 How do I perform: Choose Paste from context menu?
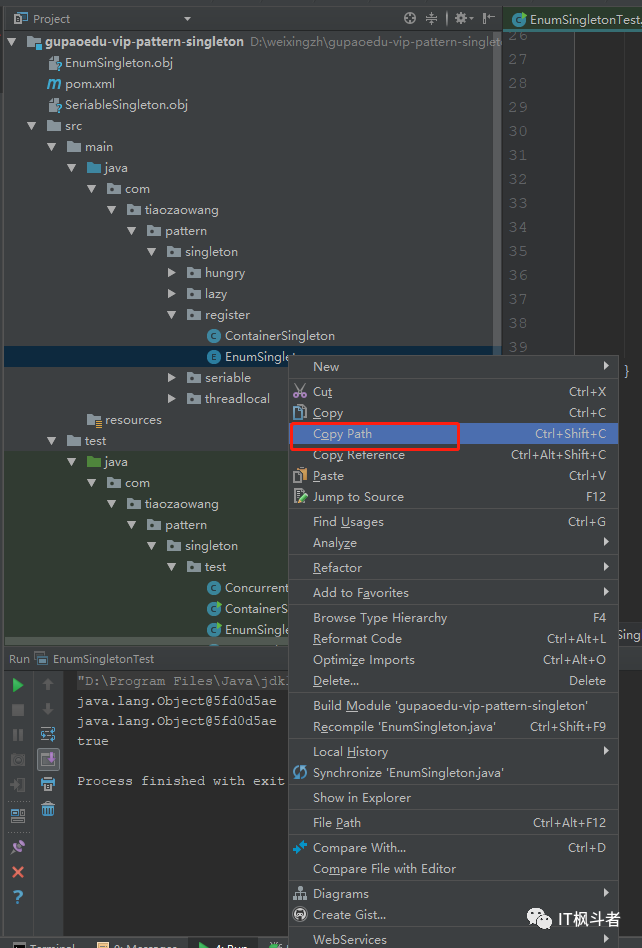point(453,476)
